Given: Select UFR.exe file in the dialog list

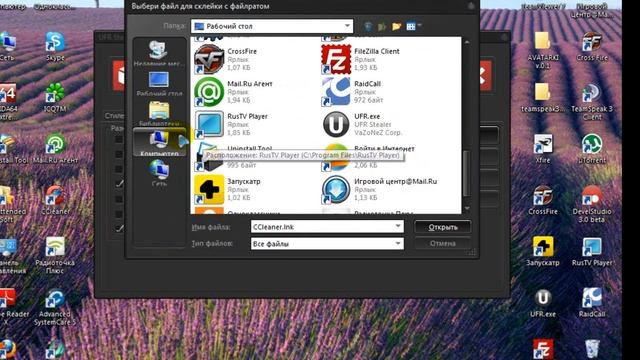Looking at the screenshot, I should coord(362,124).
